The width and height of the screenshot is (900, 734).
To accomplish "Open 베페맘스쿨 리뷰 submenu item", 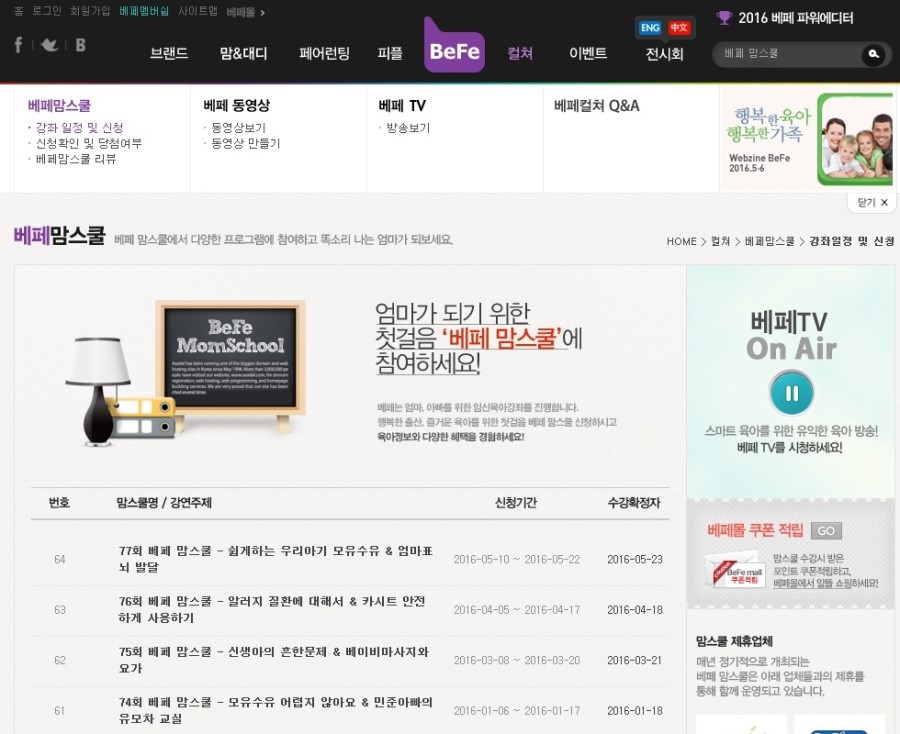I will tap(76, 159).
